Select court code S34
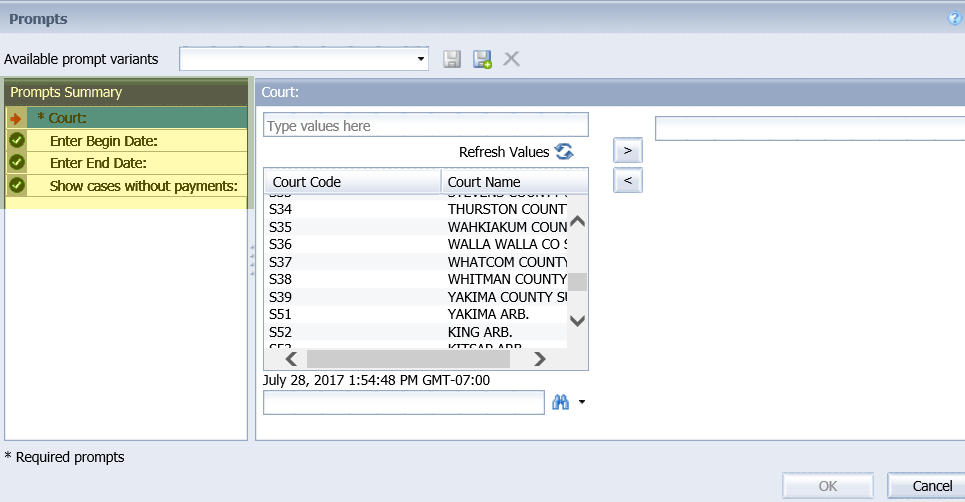This screenshot has height=502, width=965. tap(281, 209)
